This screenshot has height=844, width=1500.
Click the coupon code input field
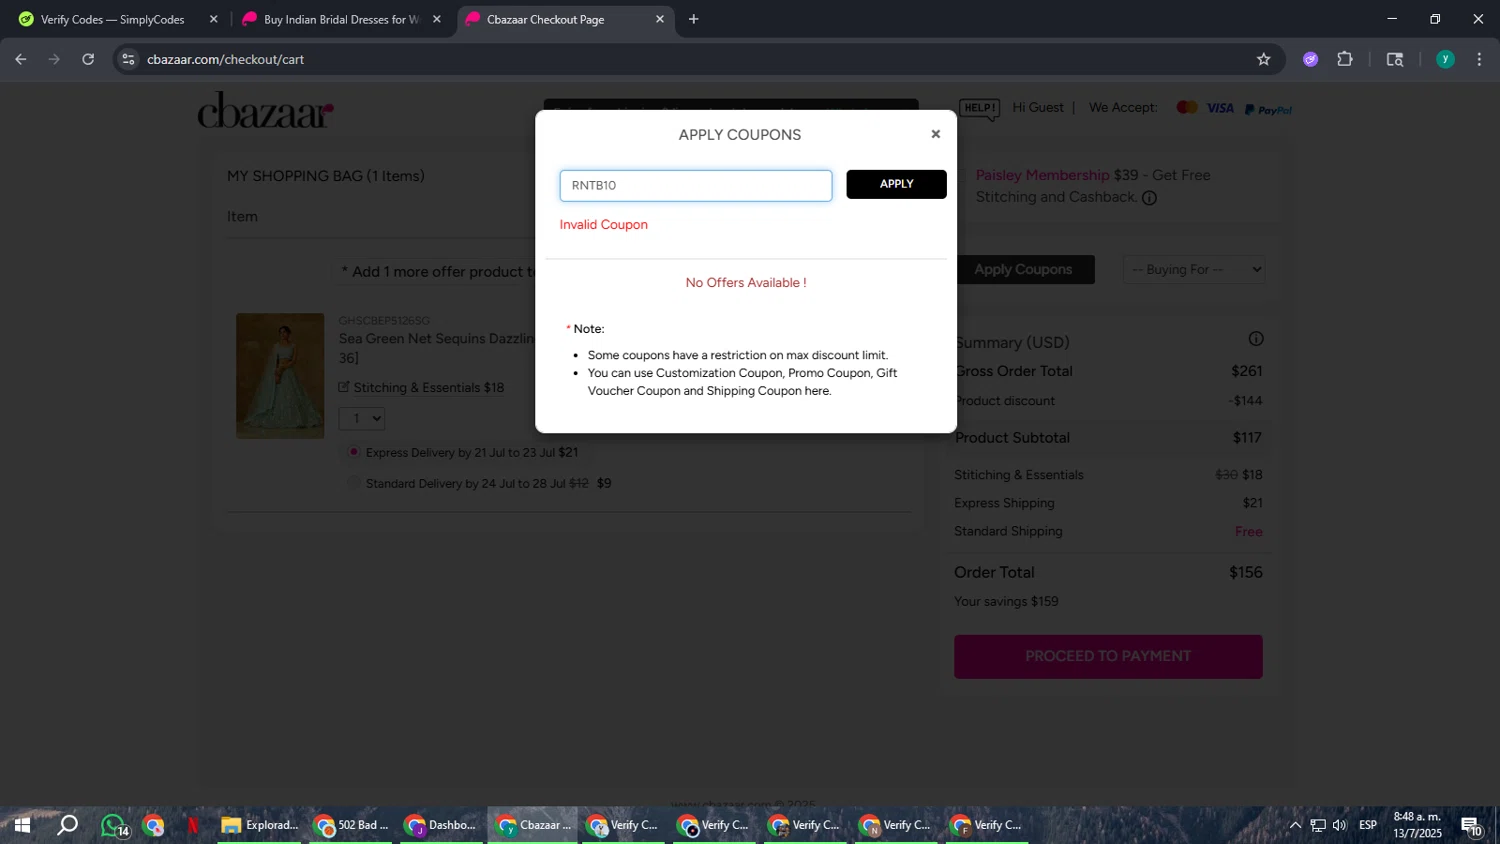[x=696, y=186]
